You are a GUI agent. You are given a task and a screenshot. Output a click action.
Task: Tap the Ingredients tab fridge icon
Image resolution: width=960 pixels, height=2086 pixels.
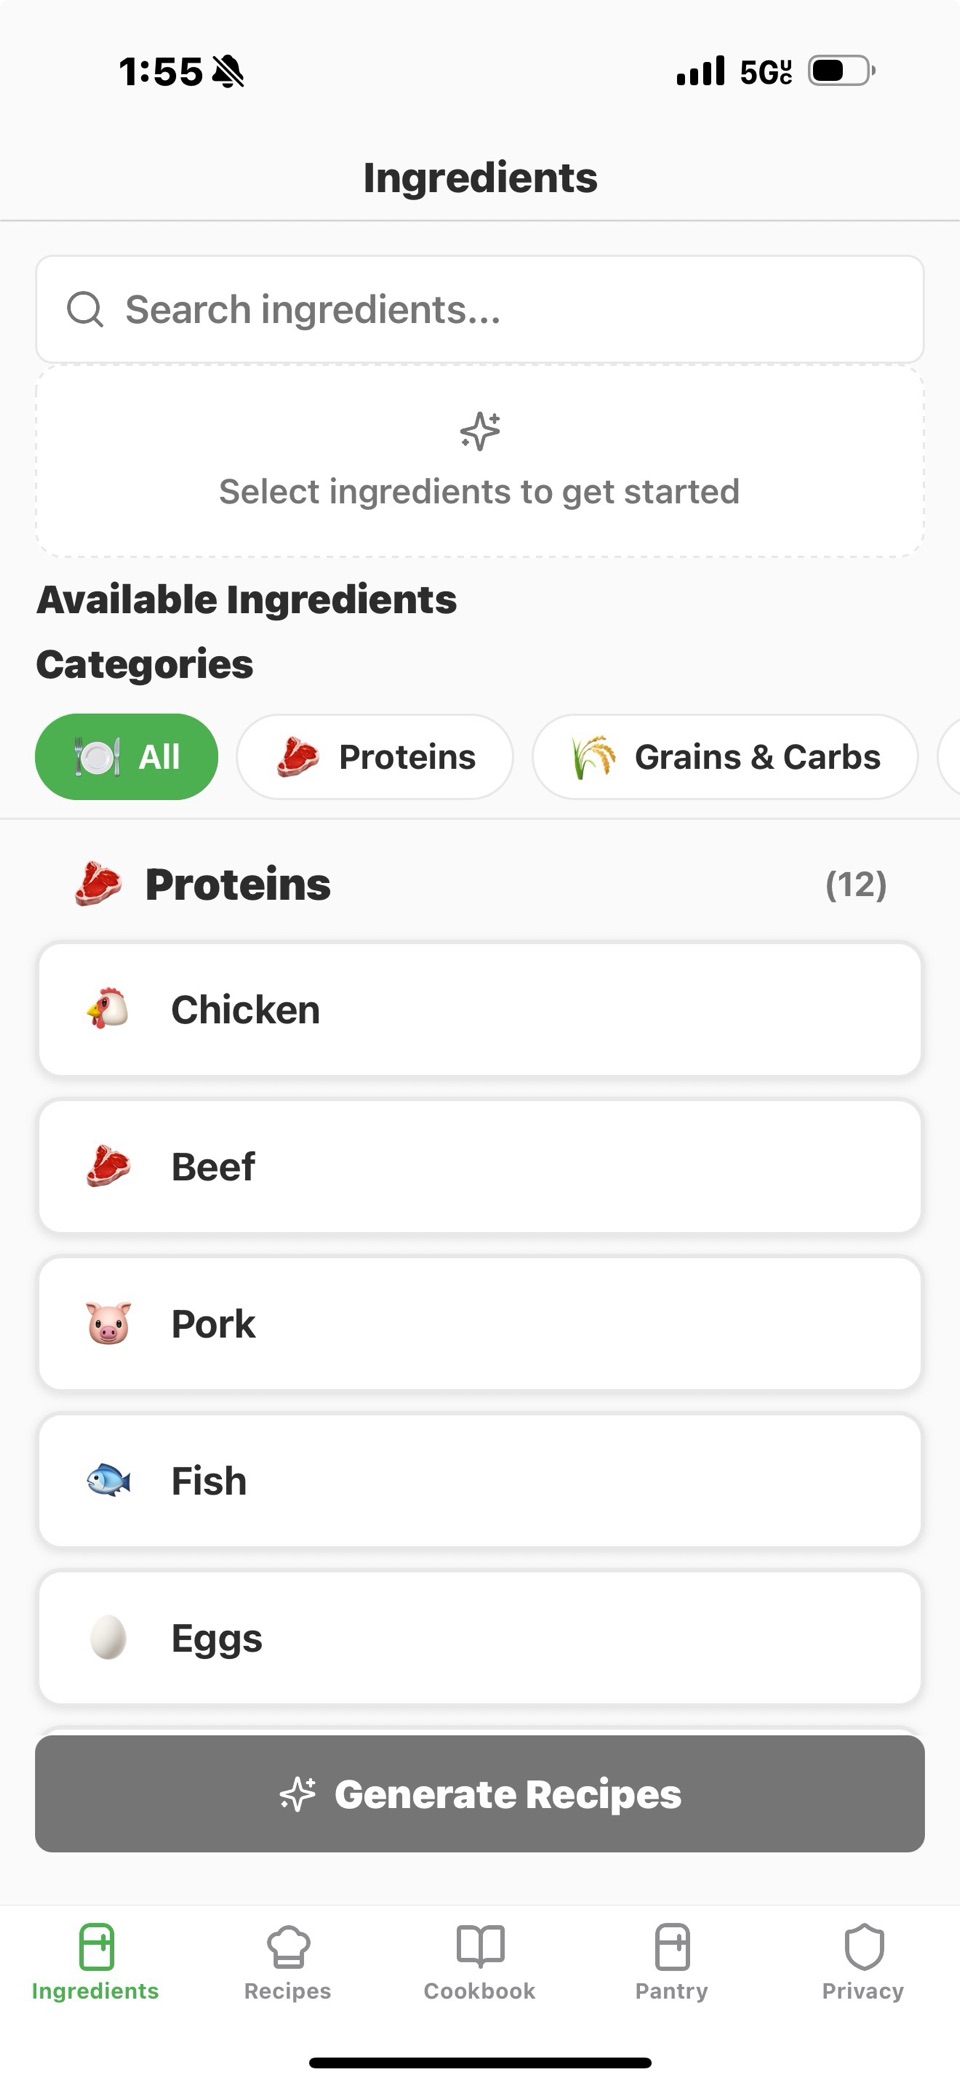click(x=96, y=1946)
